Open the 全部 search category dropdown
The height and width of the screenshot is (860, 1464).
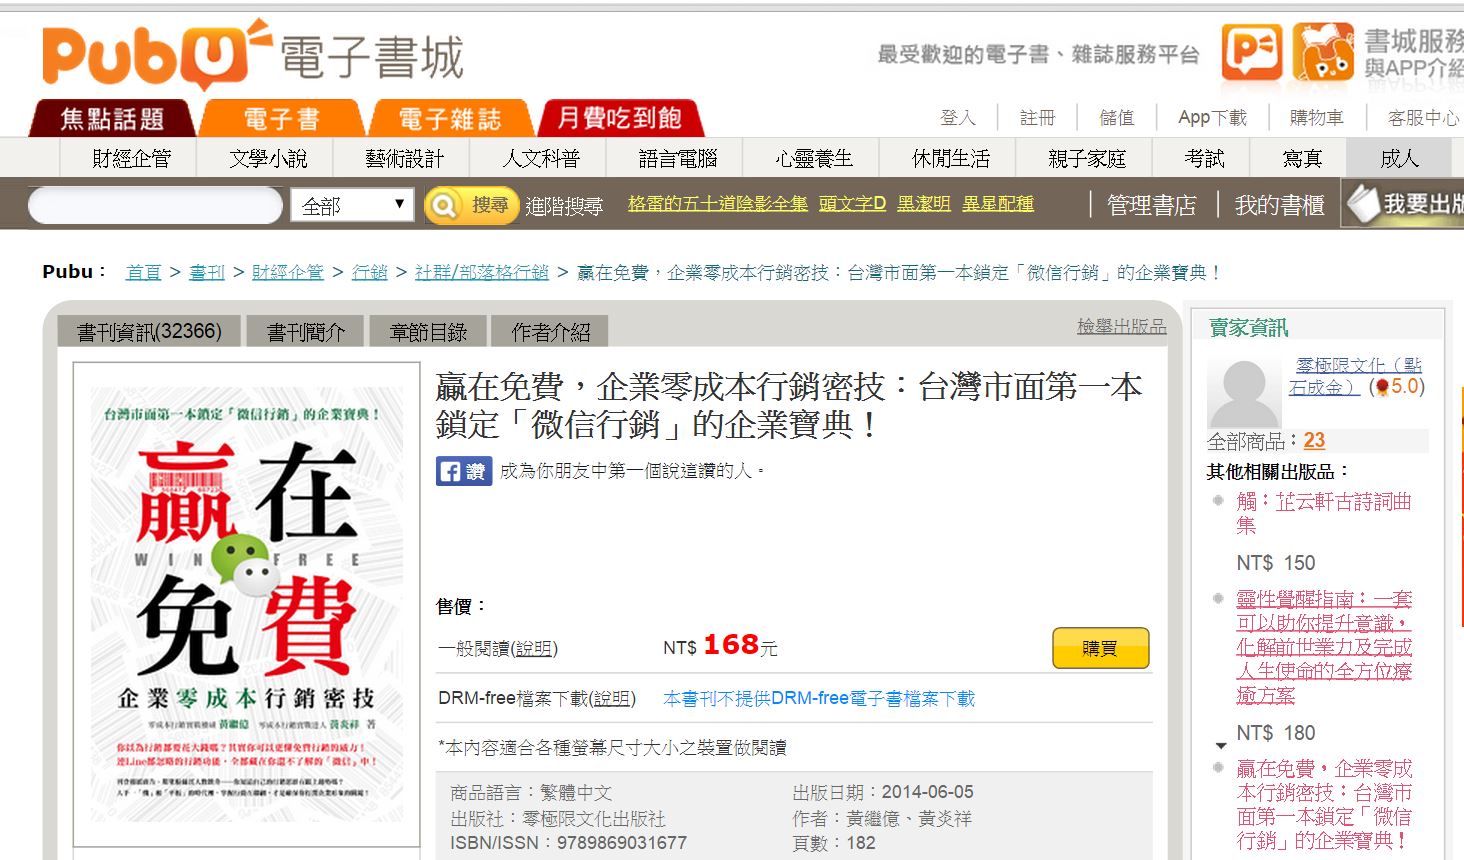coord(354,206)
